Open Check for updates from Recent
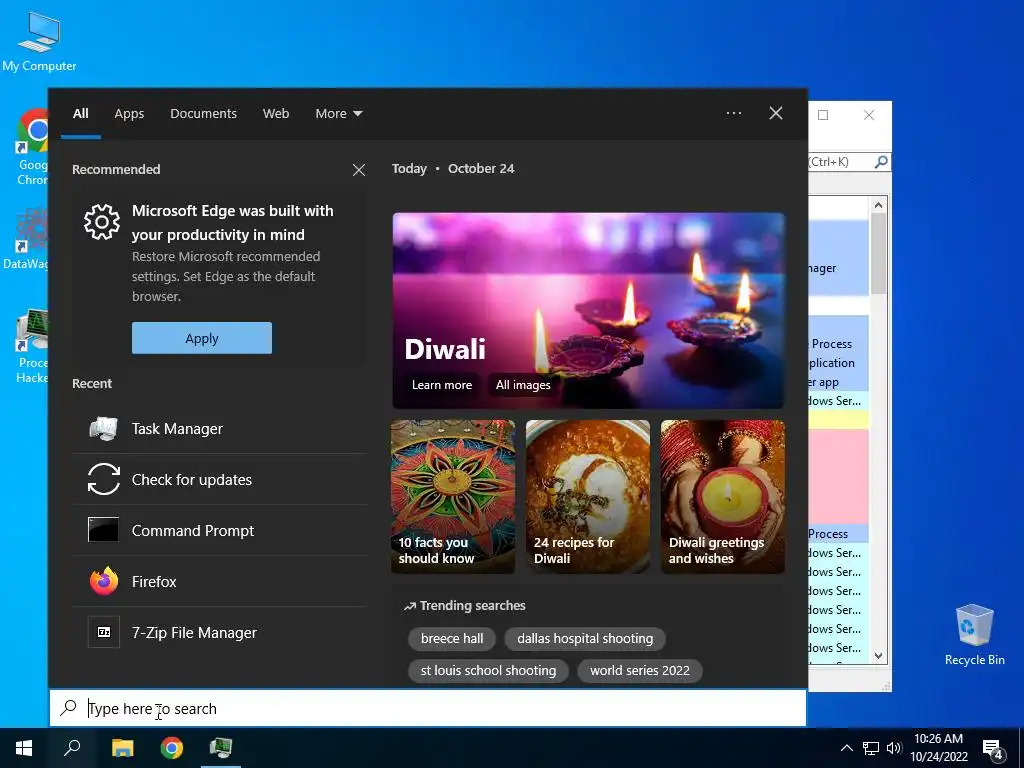This screenshot has height=768, width=1024. coord(219,479)
